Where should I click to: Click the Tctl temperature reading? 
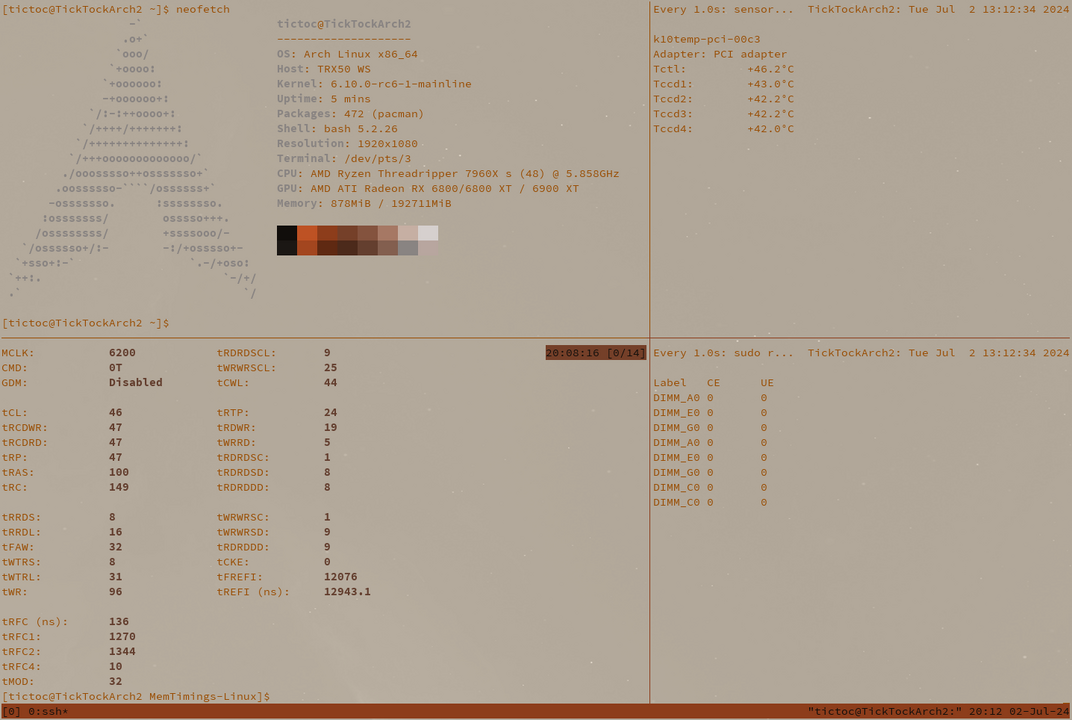(770, 69)
